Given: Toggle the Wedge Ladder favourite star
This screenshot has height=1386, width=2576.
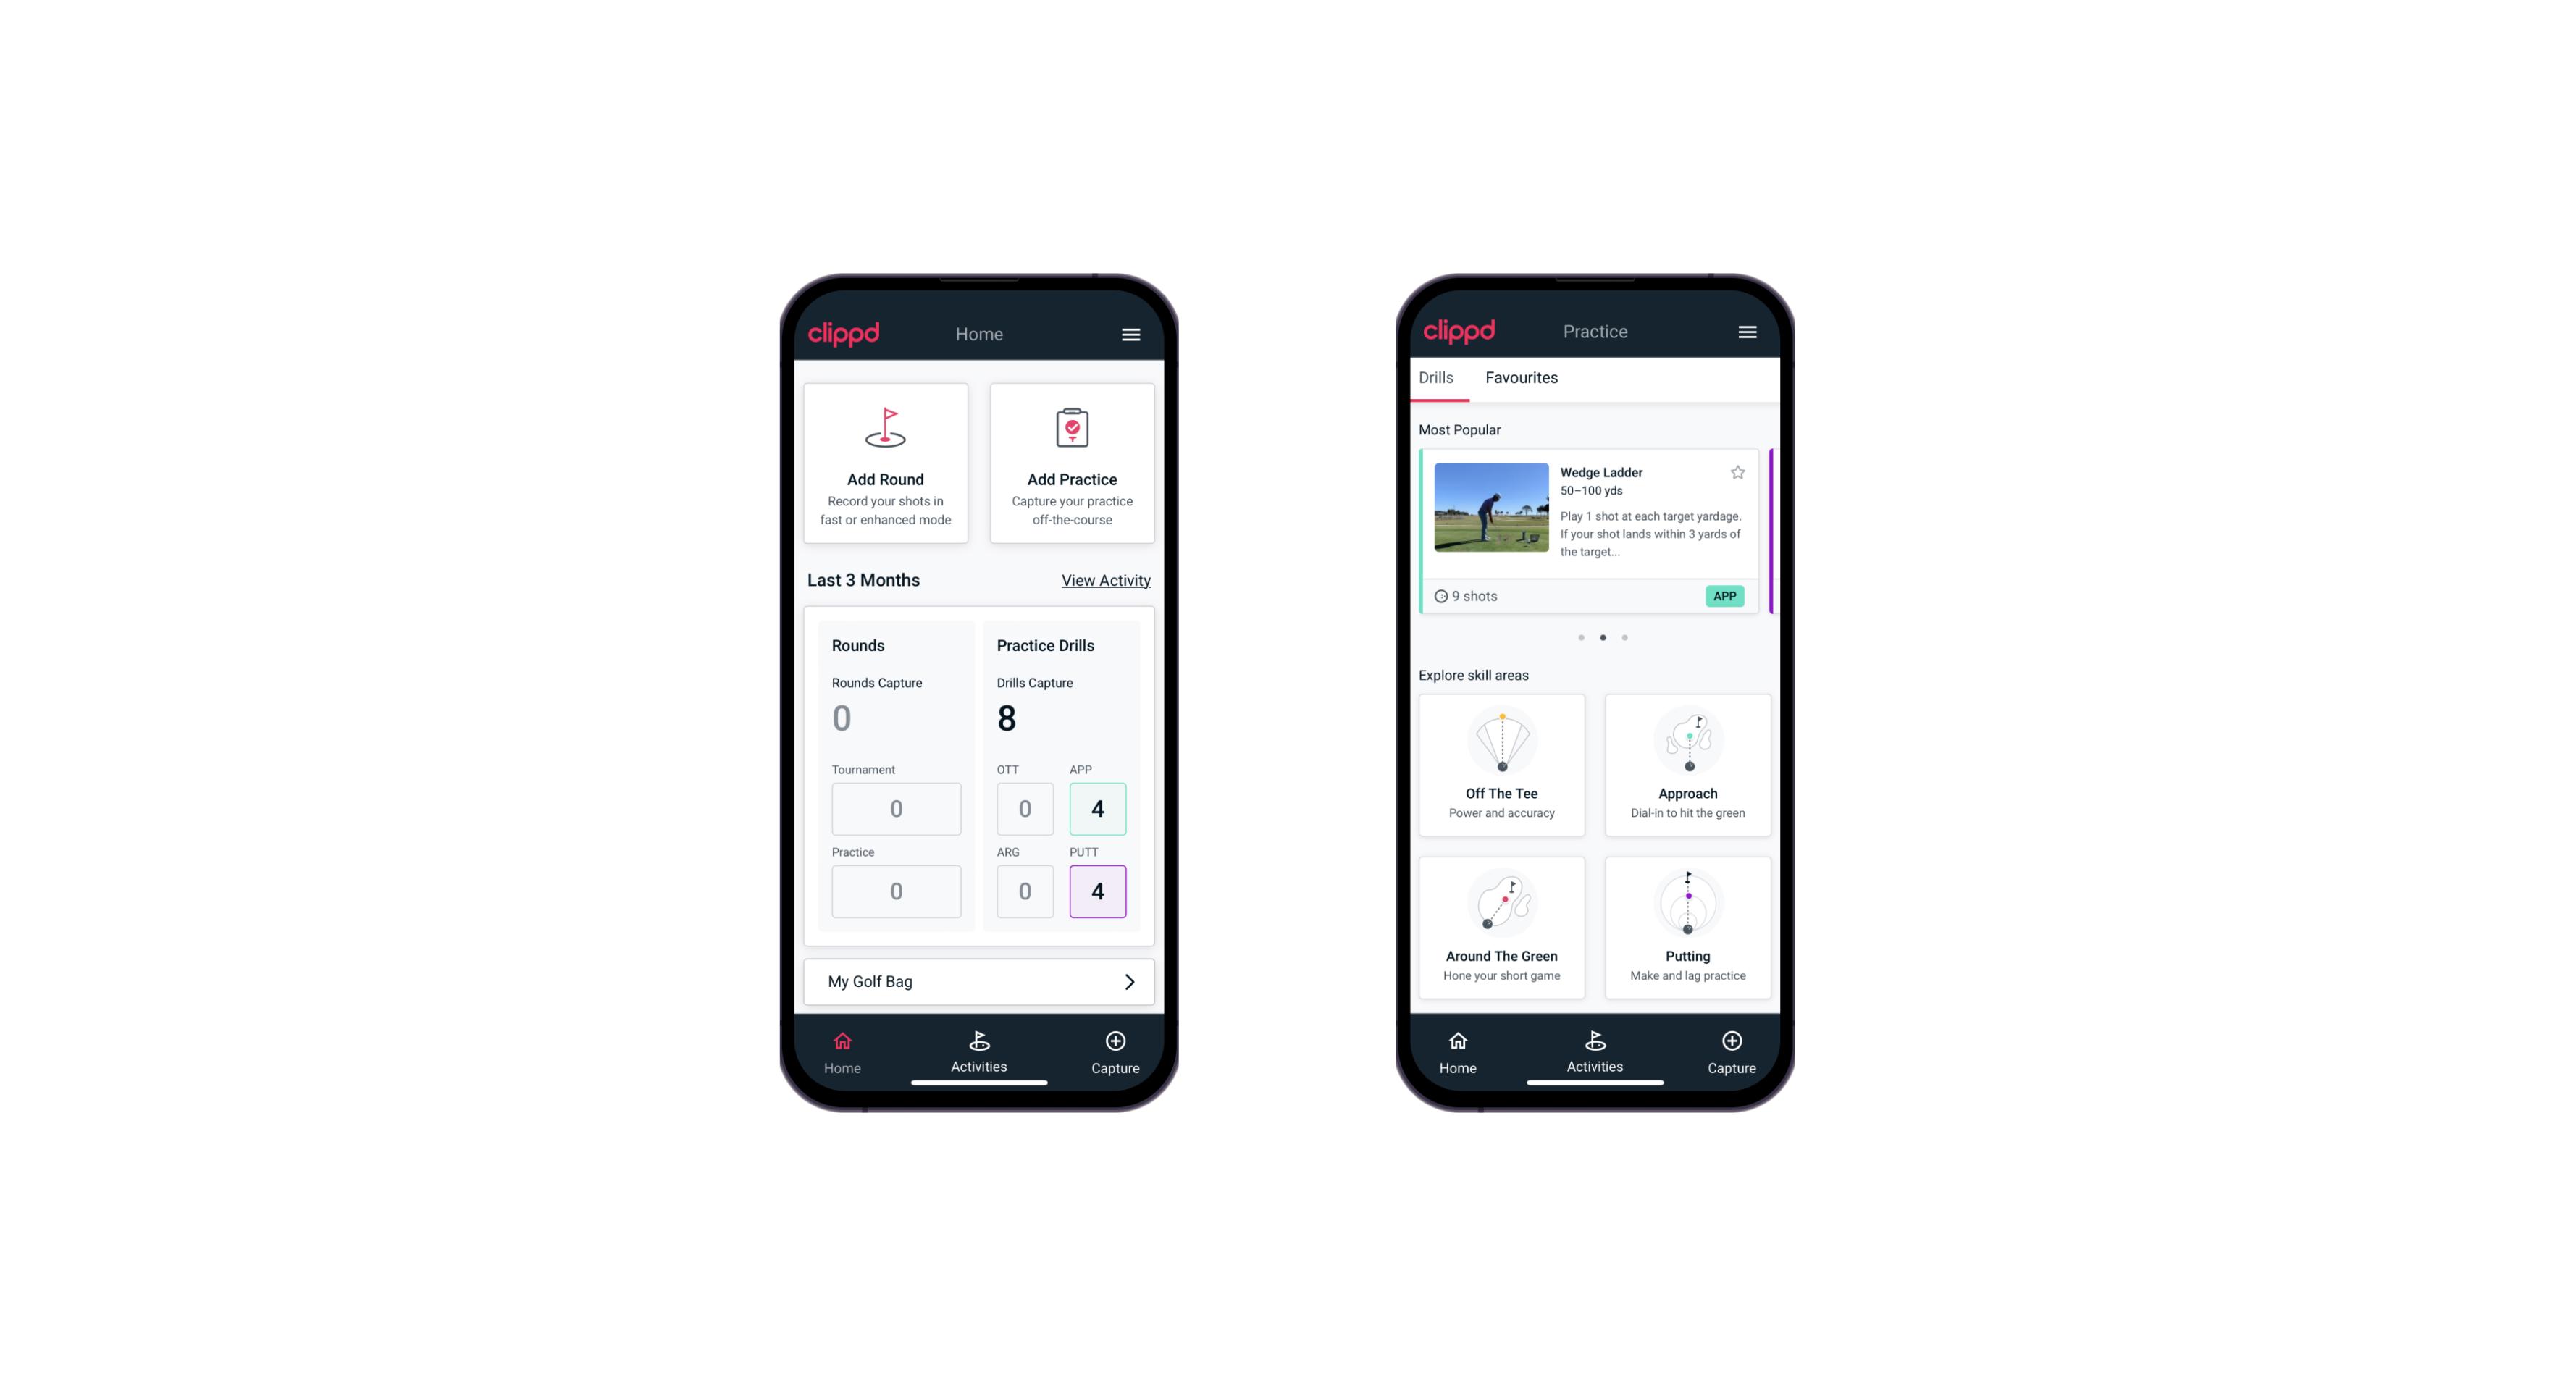Looking at the screenshot, I should tap(1738, 473).
